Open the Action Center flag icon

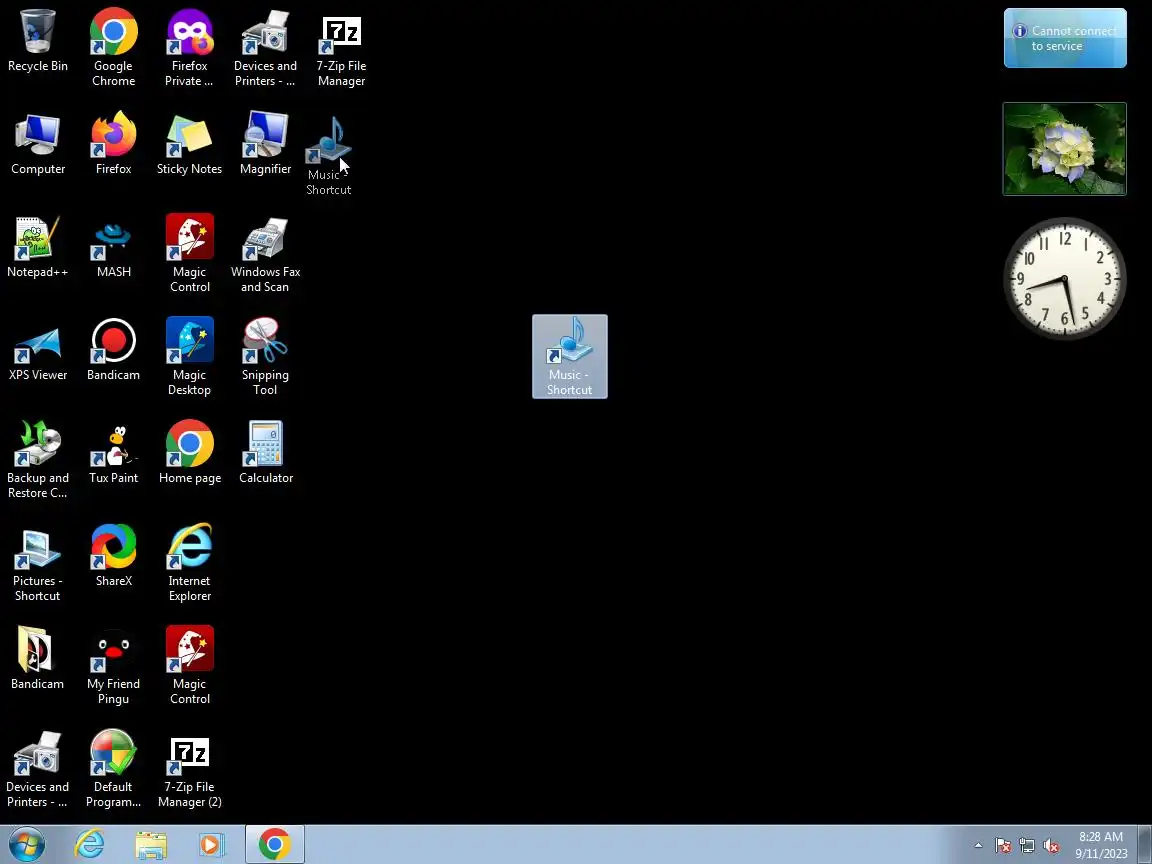tap(1003, 845)
